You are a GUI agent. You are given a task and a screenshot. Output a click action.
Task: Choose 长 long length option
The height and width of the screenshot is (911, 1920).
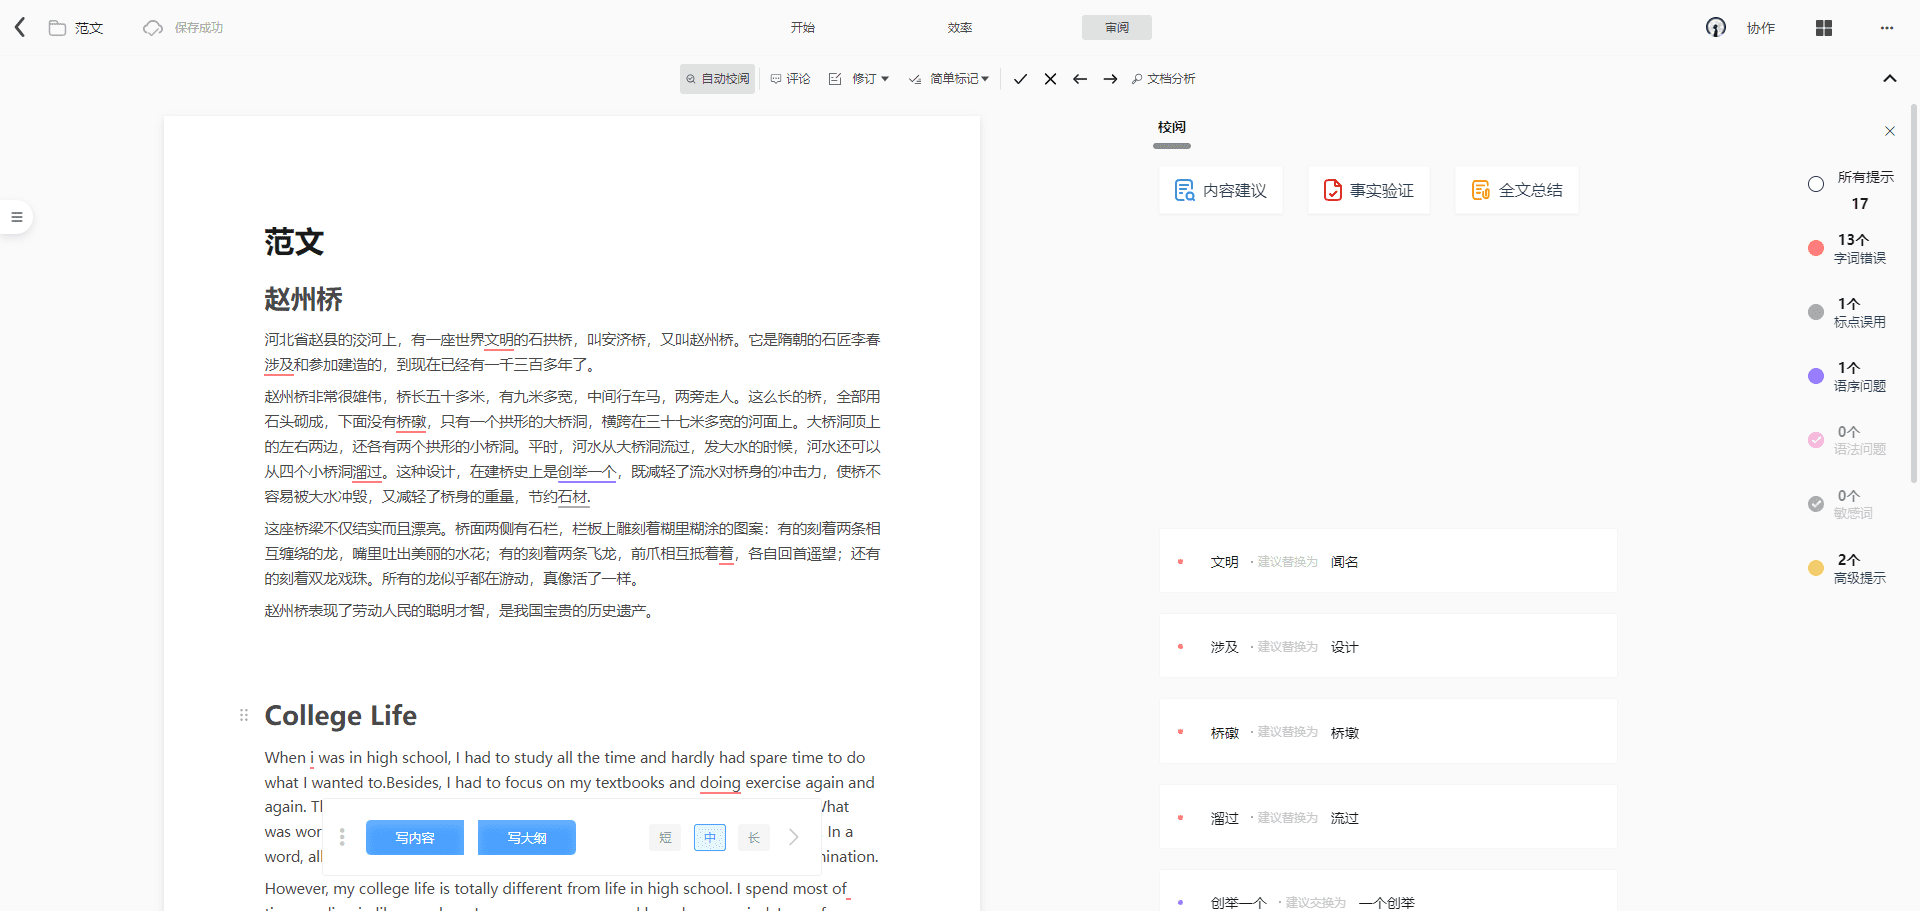(x=754, y=838)
